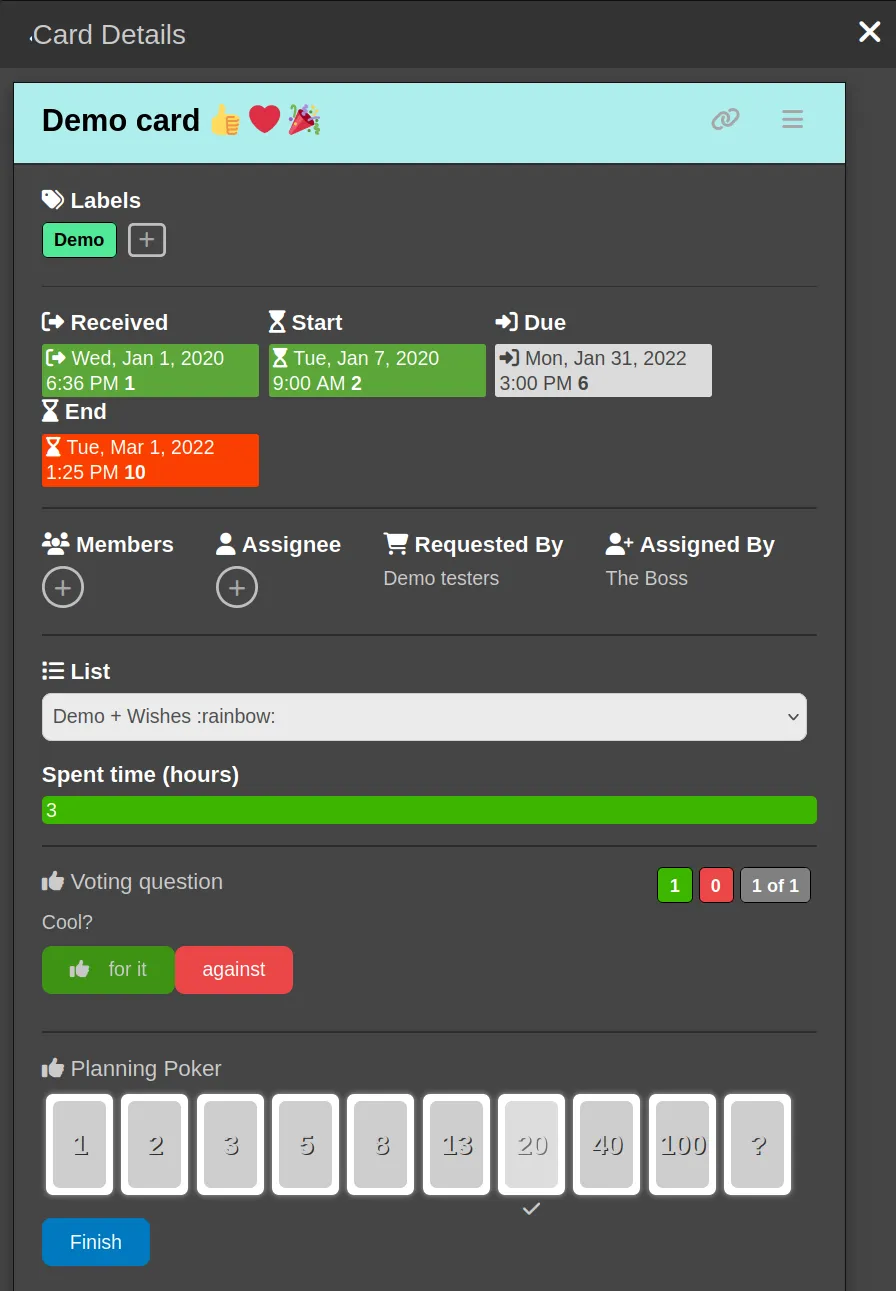Select planning poker card 40
896x1291 pixels.
(607, 1145)
